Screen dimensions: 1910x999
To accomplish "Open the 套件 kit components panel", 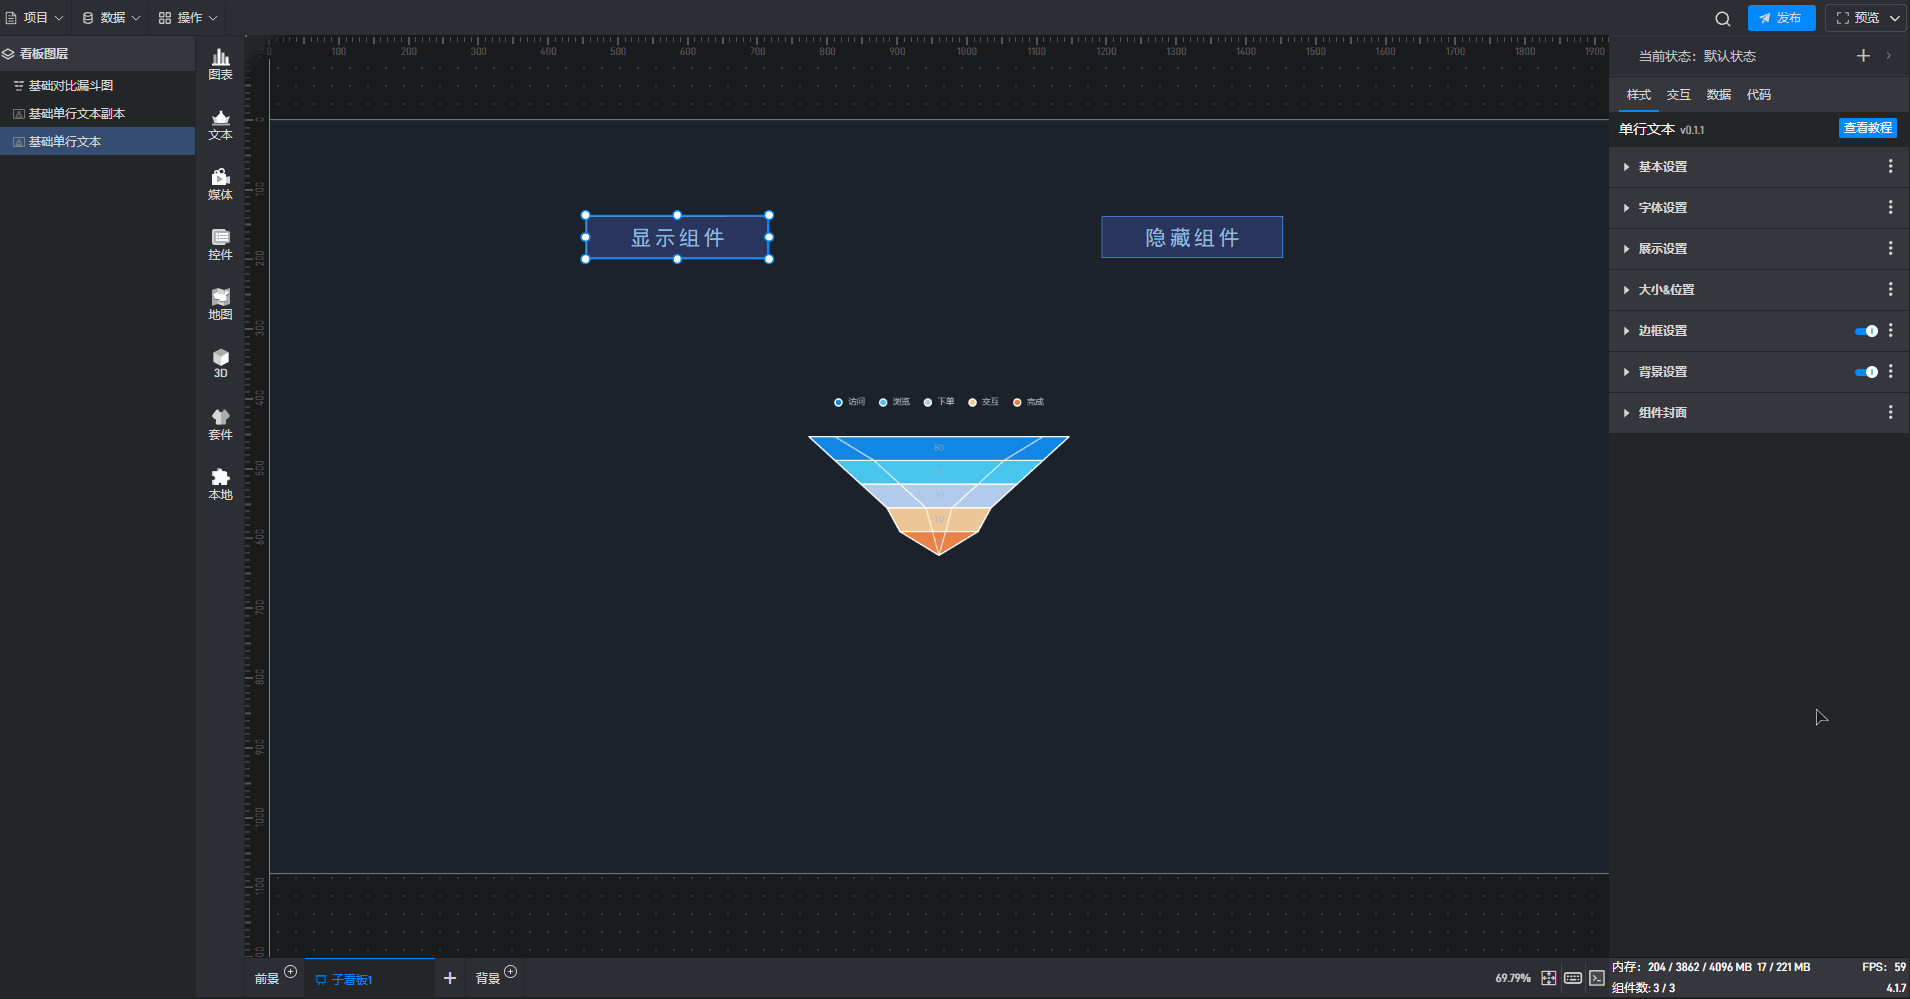I will click(220, 424).
